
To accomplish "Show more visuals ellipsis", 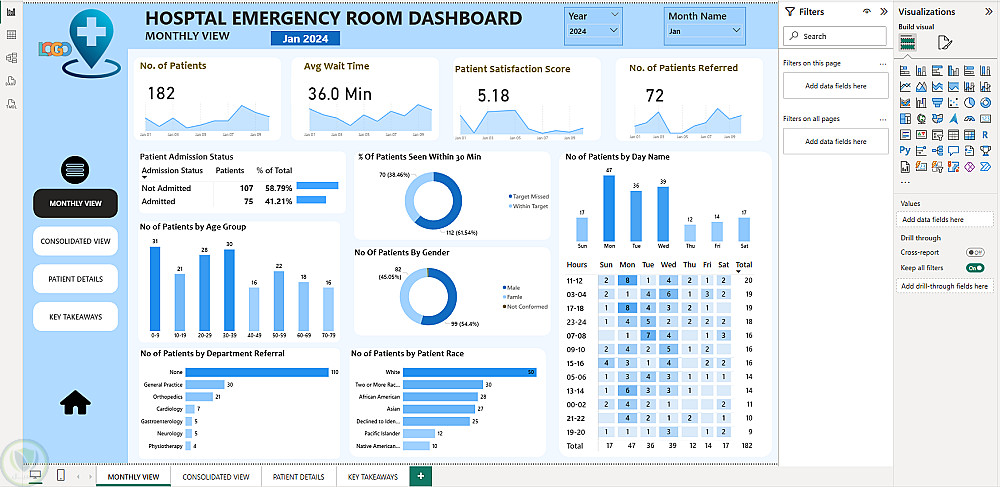I will pyautogui.click(x=905, y=182).
